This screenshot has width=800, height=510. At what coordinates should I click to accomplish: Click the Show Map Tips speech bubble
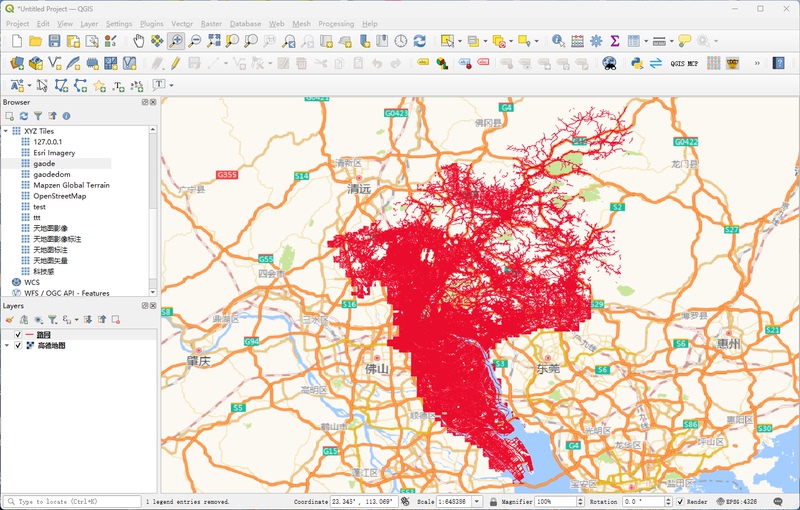pyautogui.click(x=684, y=41)
